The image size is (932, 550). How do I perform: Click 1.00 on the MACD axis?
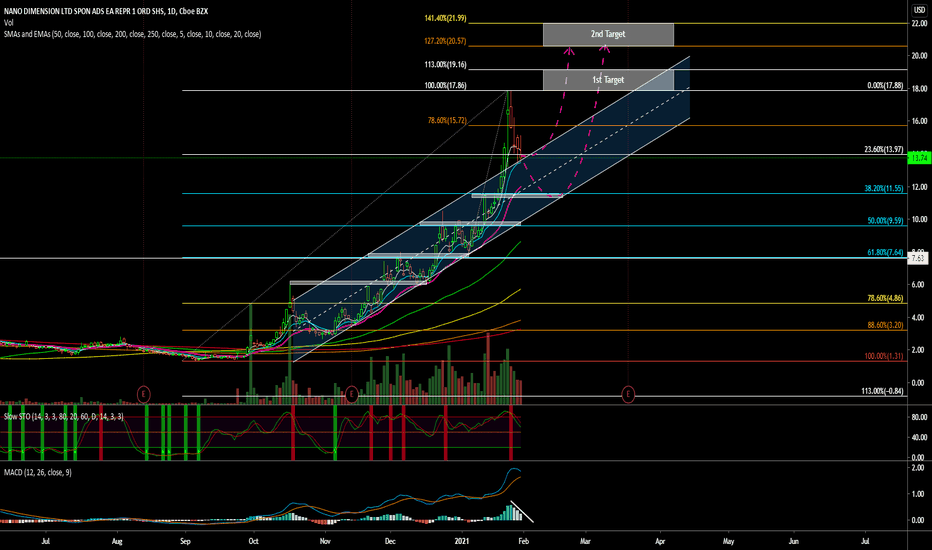click(x=919, y=494)
